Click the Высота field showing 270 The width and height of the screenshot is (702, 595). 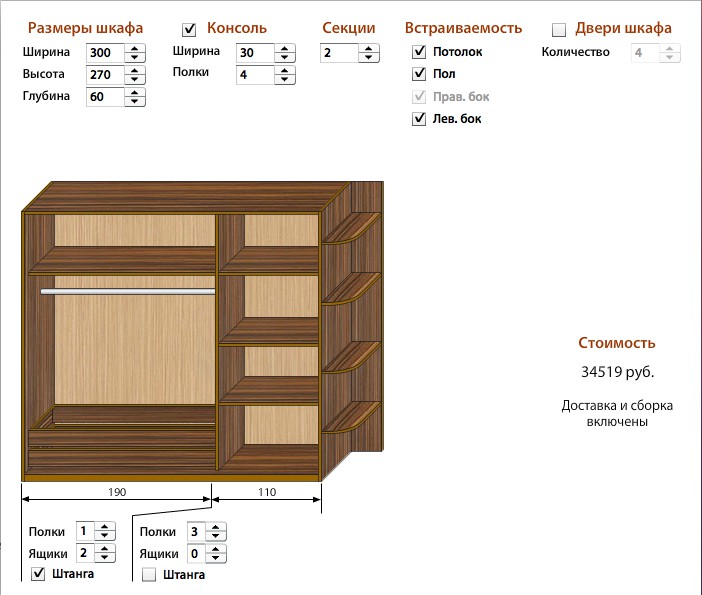click(x=105, y=75)
